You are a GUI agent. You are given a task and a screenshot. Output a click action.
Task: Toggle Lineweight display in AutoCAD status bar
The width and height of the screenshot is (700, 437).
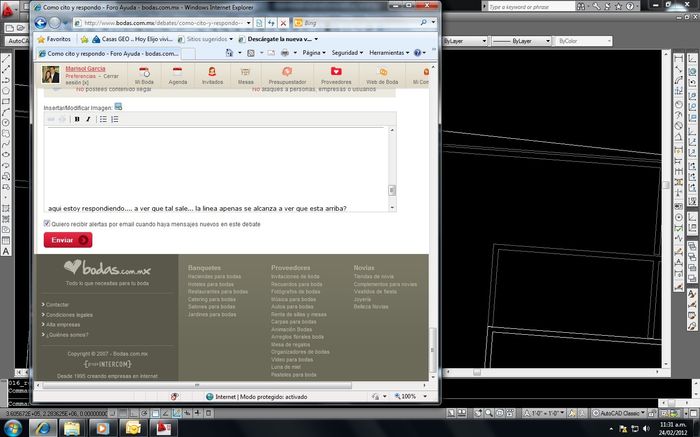pos(198,413)
